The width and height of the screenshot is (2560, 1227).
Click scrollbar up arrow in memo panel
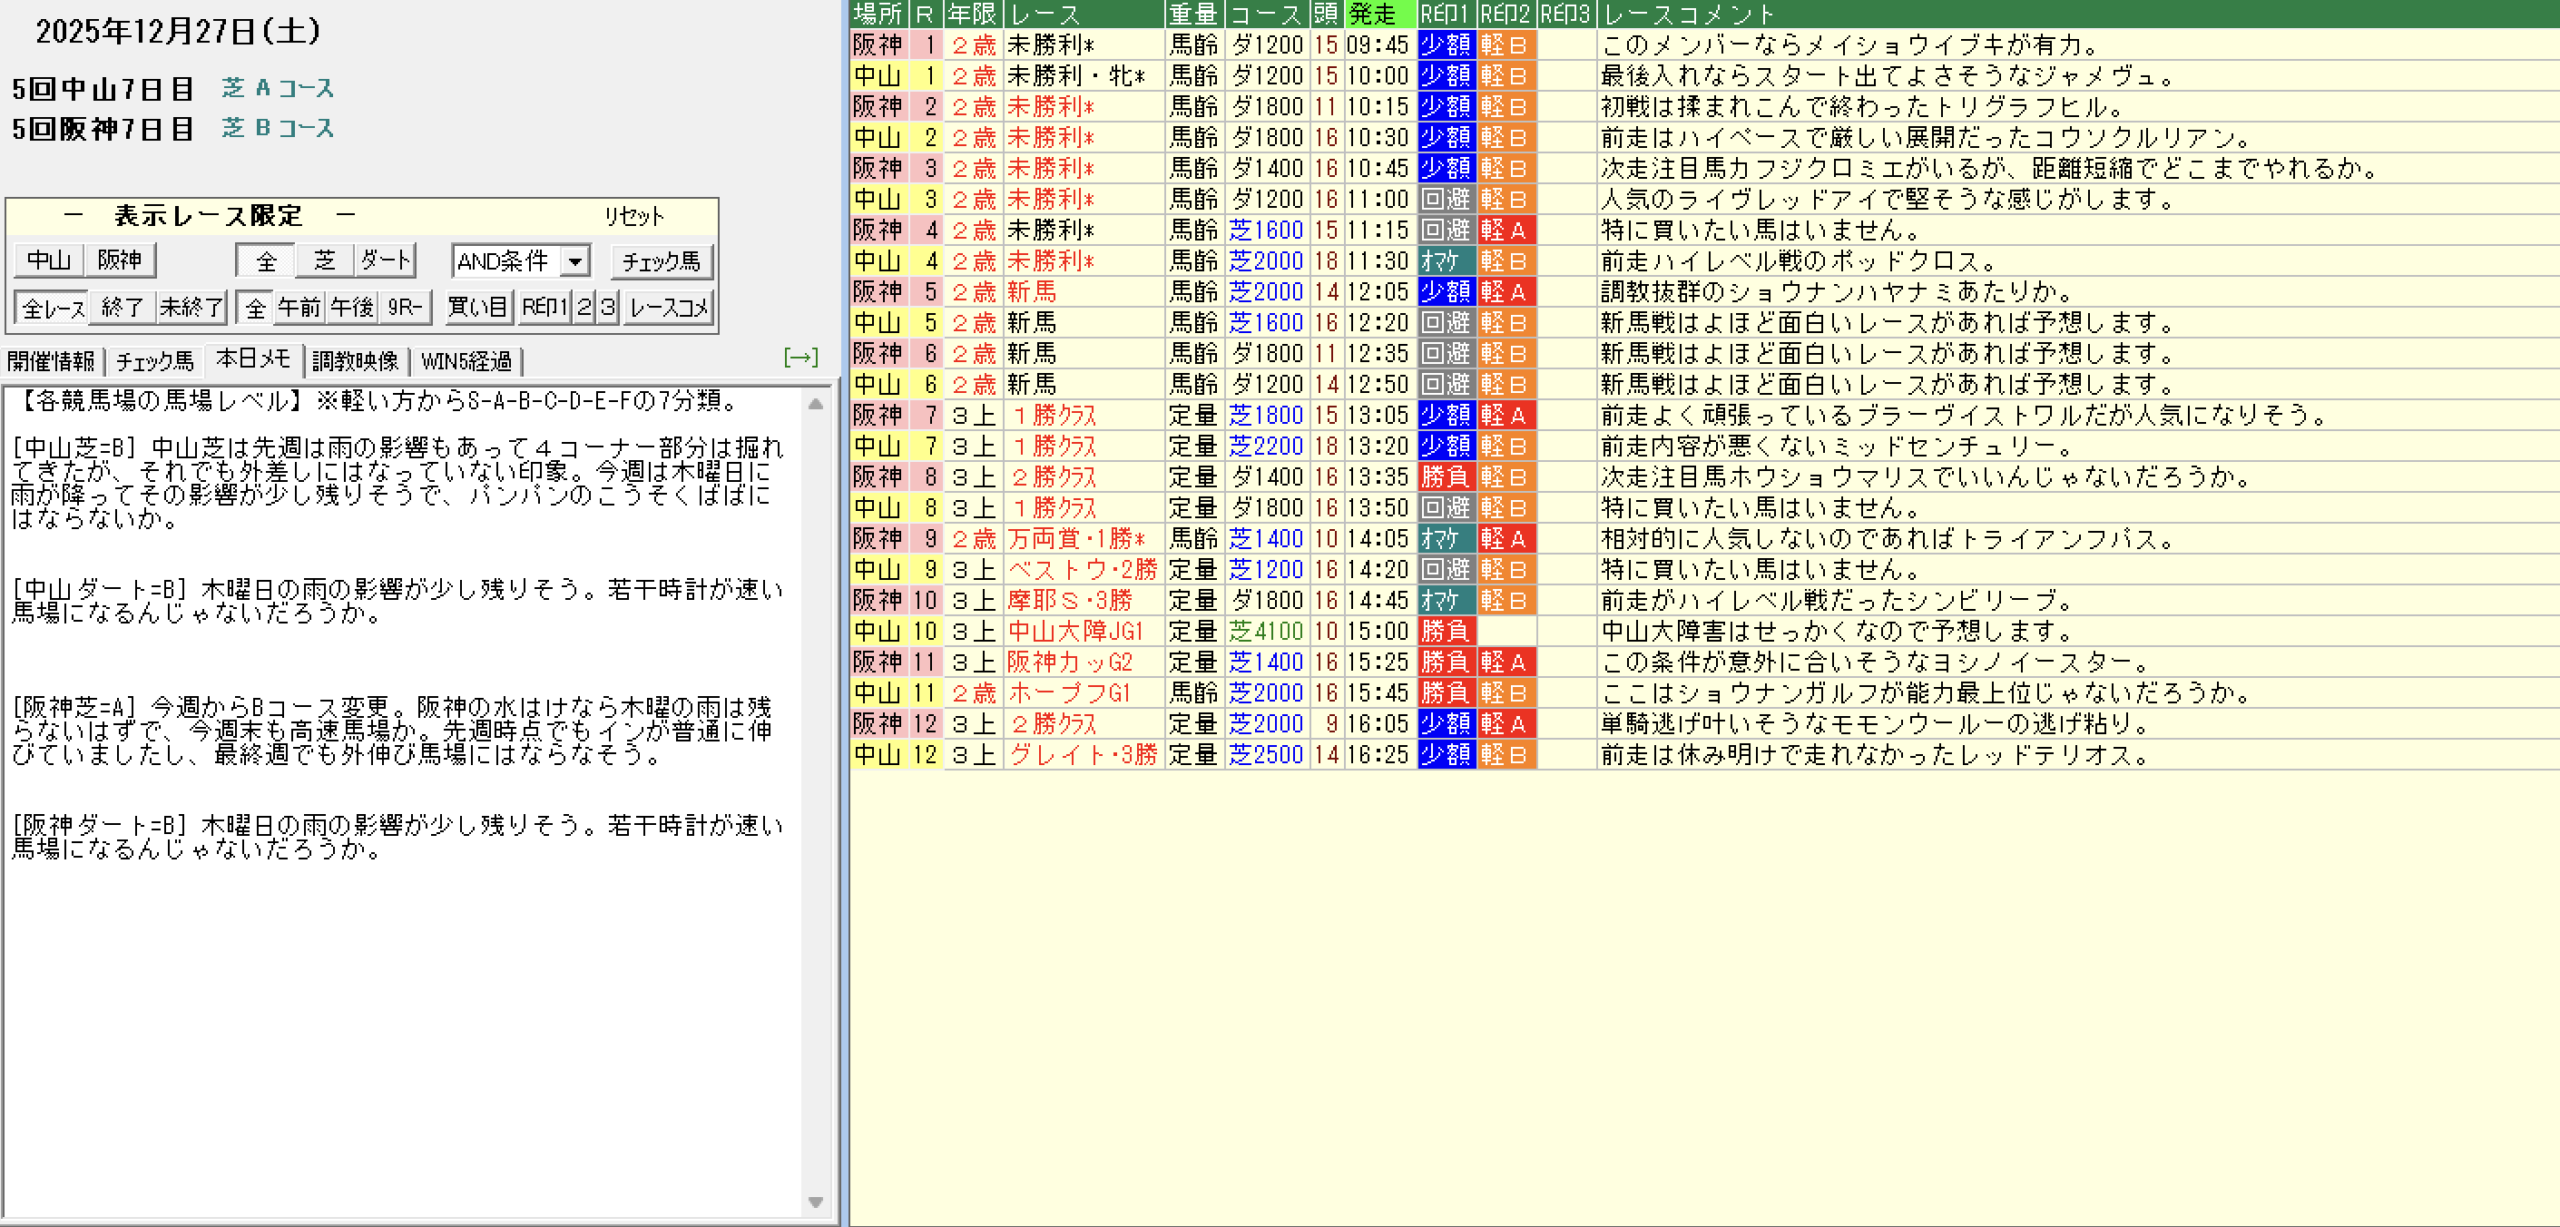[816, 404]
